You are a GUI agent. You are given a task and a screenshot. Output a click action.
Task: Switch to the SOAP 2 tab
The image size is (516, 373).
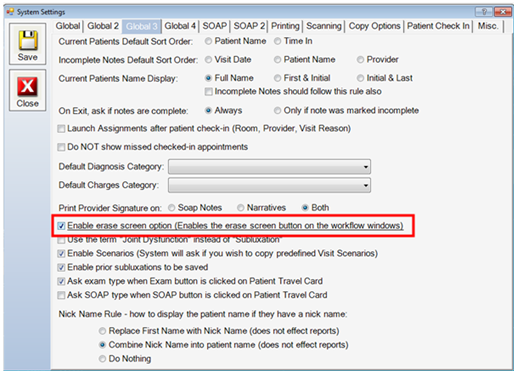249,26
